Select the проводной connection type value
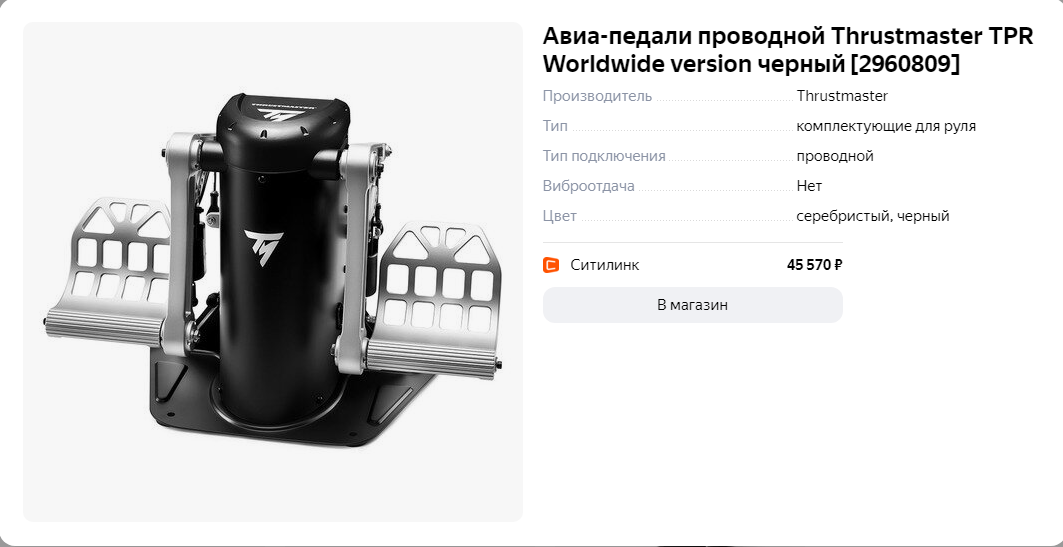This screenshot has height=547, width=1063. tap(835, 156)
